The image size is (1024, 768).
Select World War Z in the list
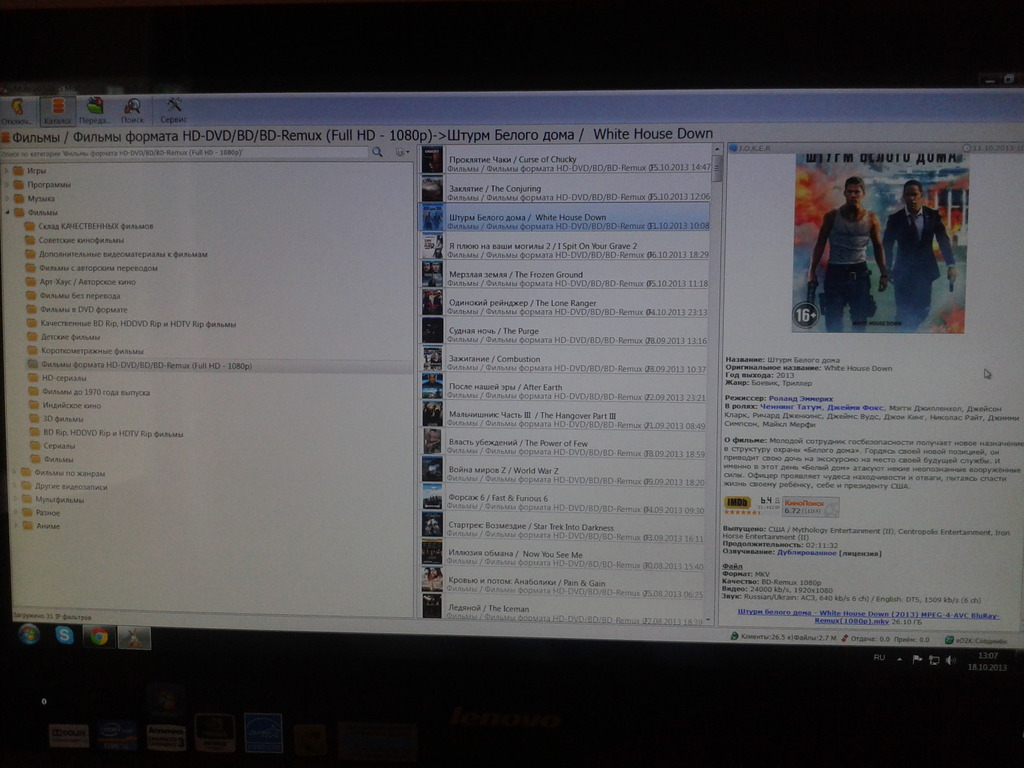[x=503, y=470]
